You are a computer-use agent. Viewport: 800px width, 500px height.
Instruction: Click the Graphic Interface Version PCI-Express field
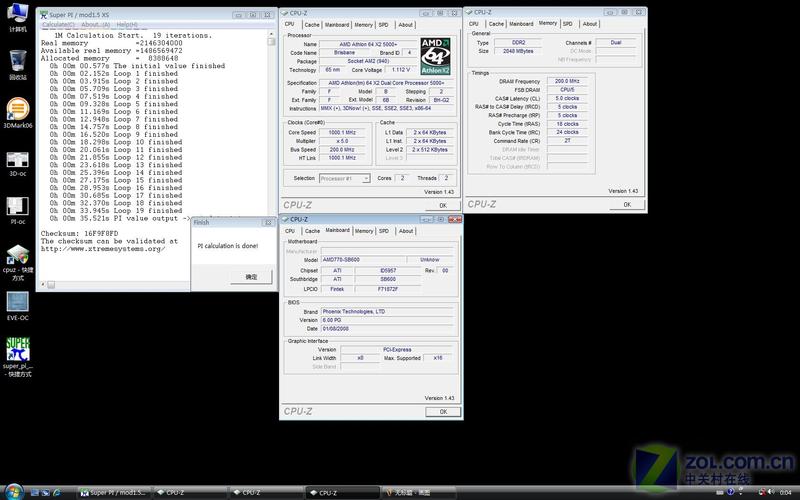click(397, 350)
